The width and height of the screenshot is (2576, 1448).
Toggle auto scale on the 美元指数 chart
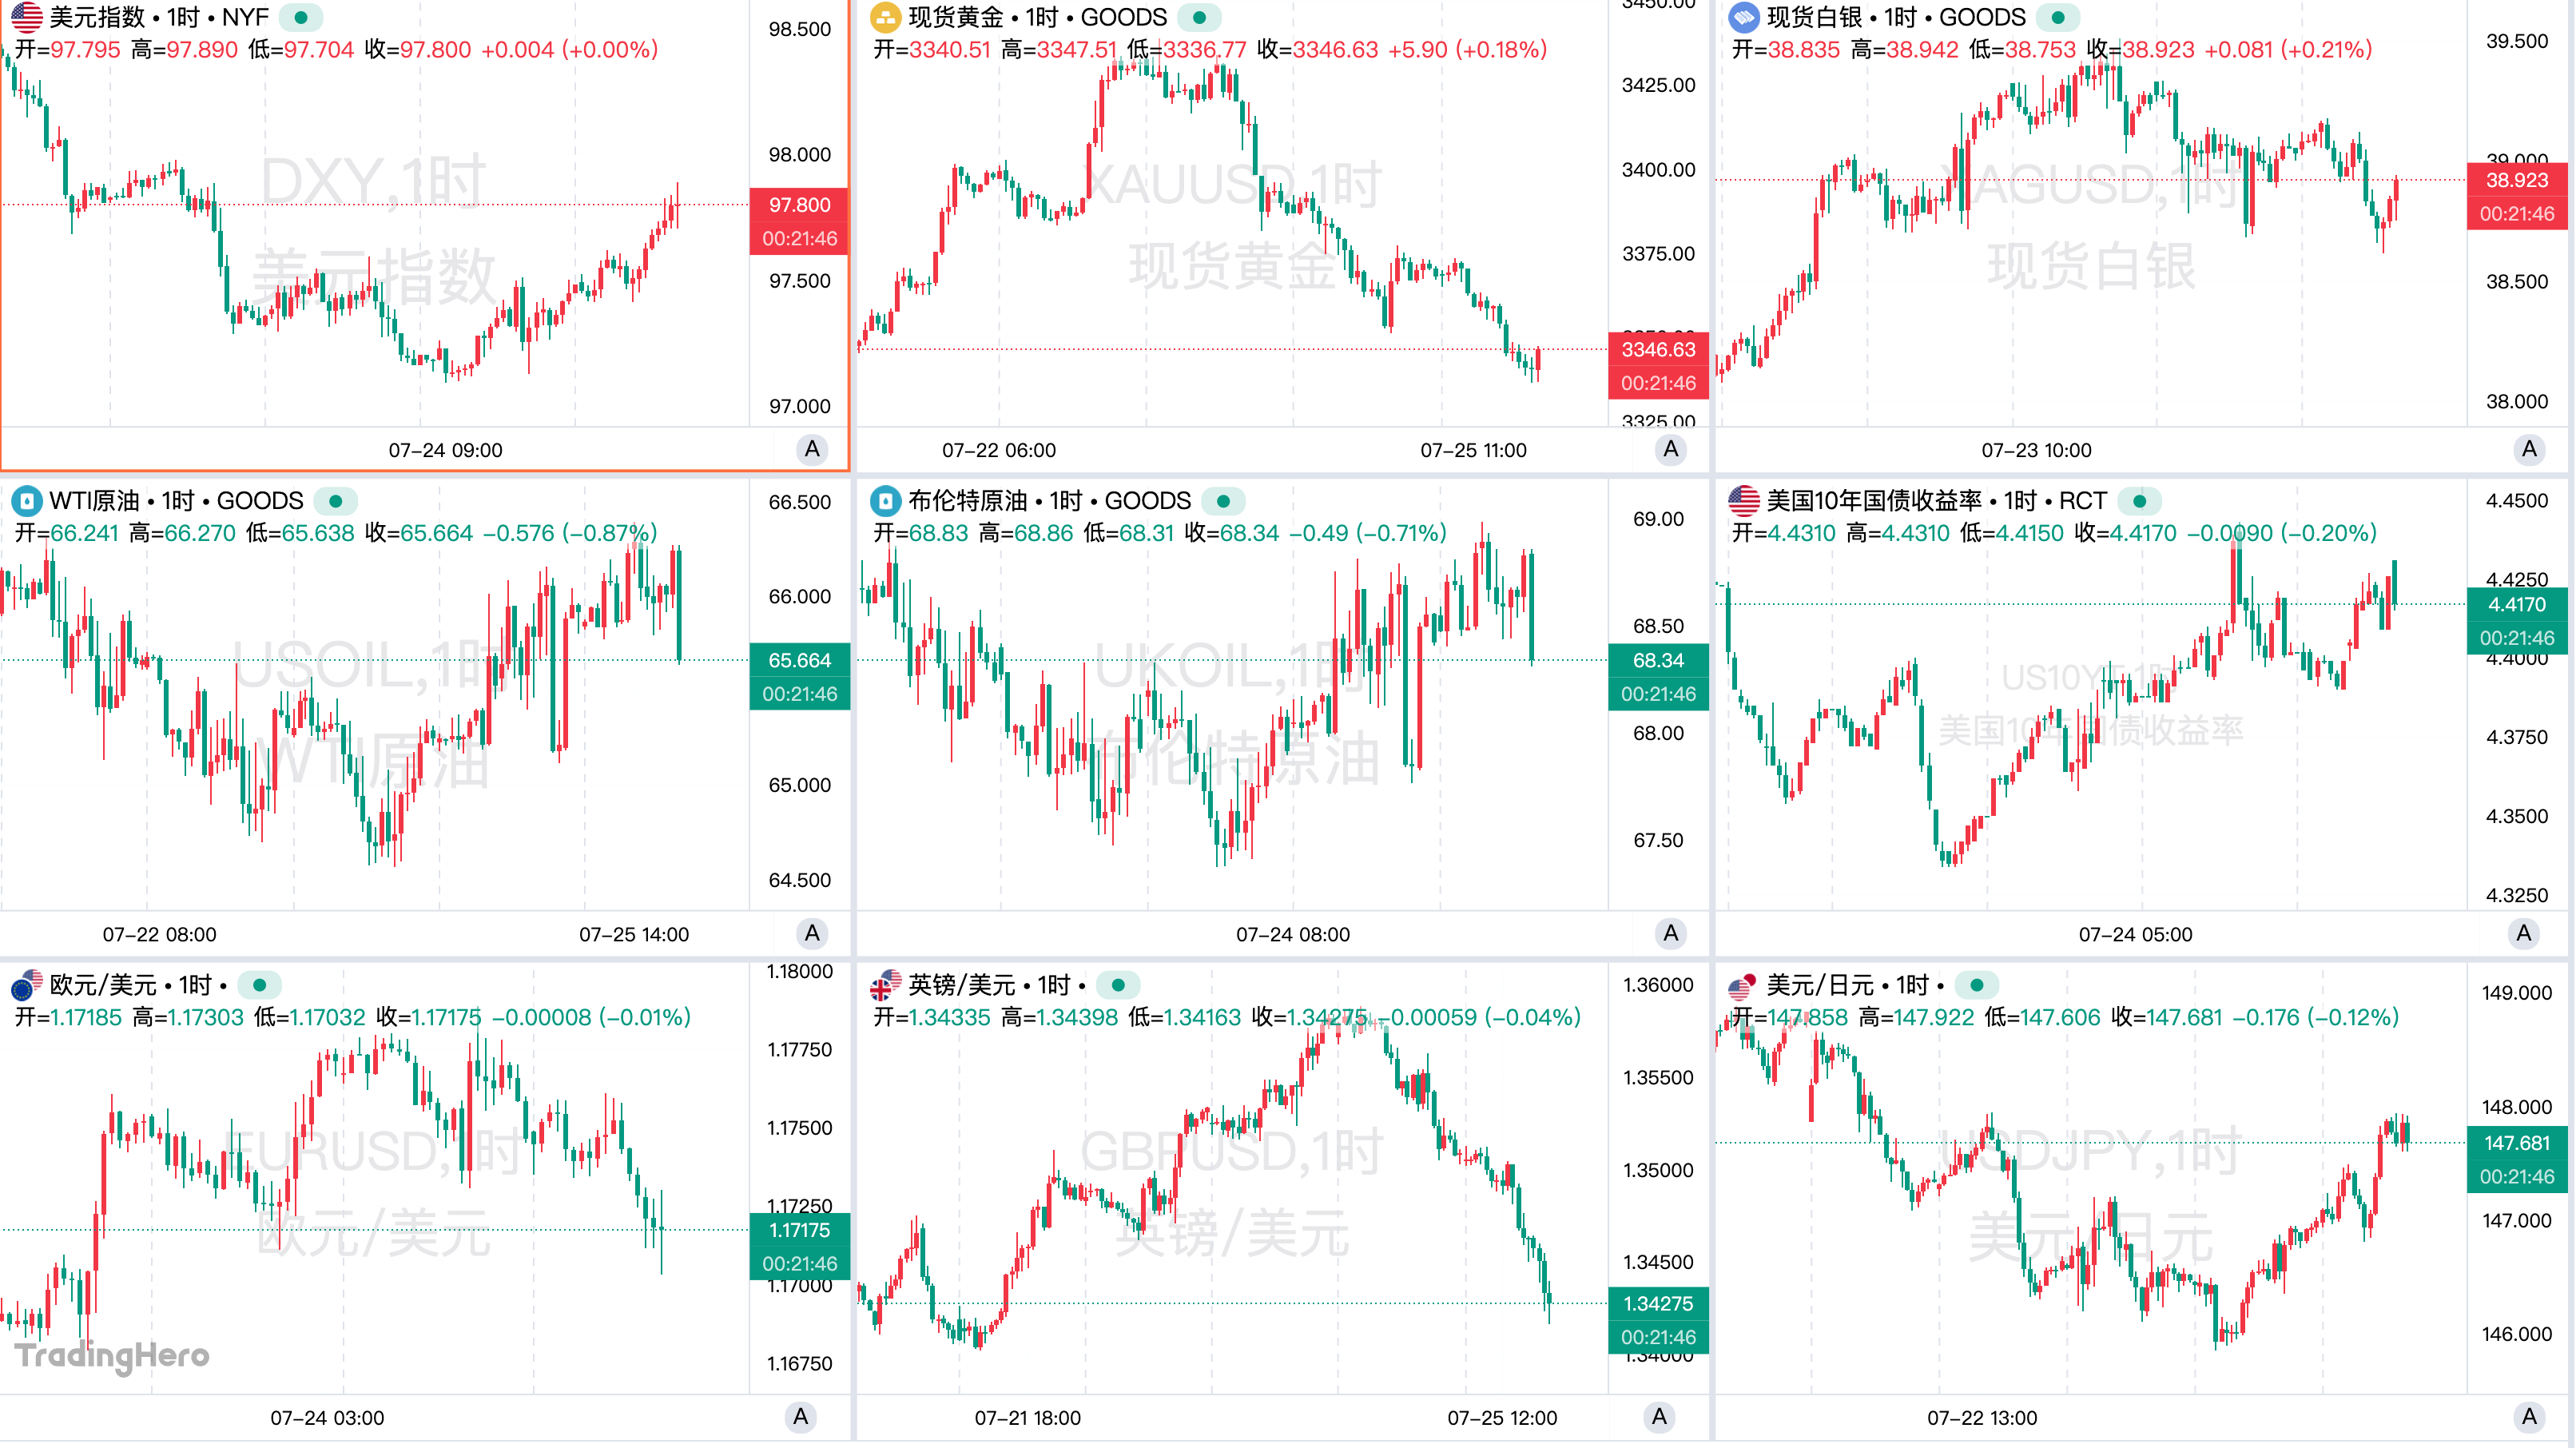click(812, 449)
